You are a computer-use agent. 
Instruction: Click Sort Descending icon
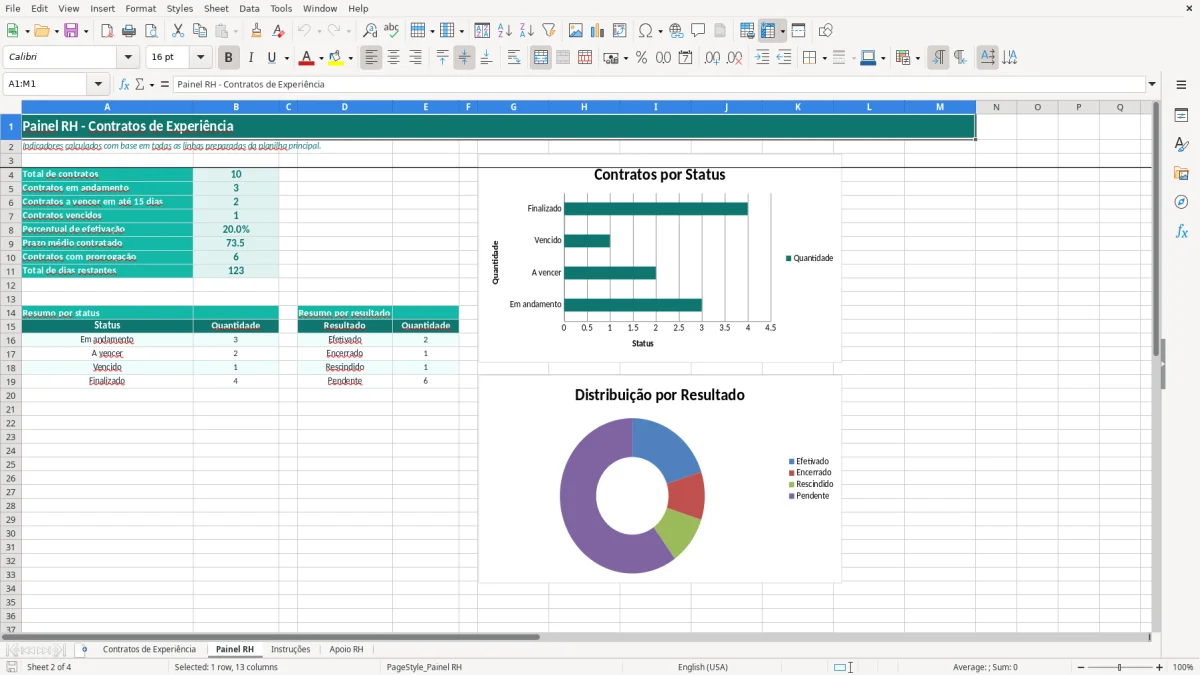click(x=527, y=31)
